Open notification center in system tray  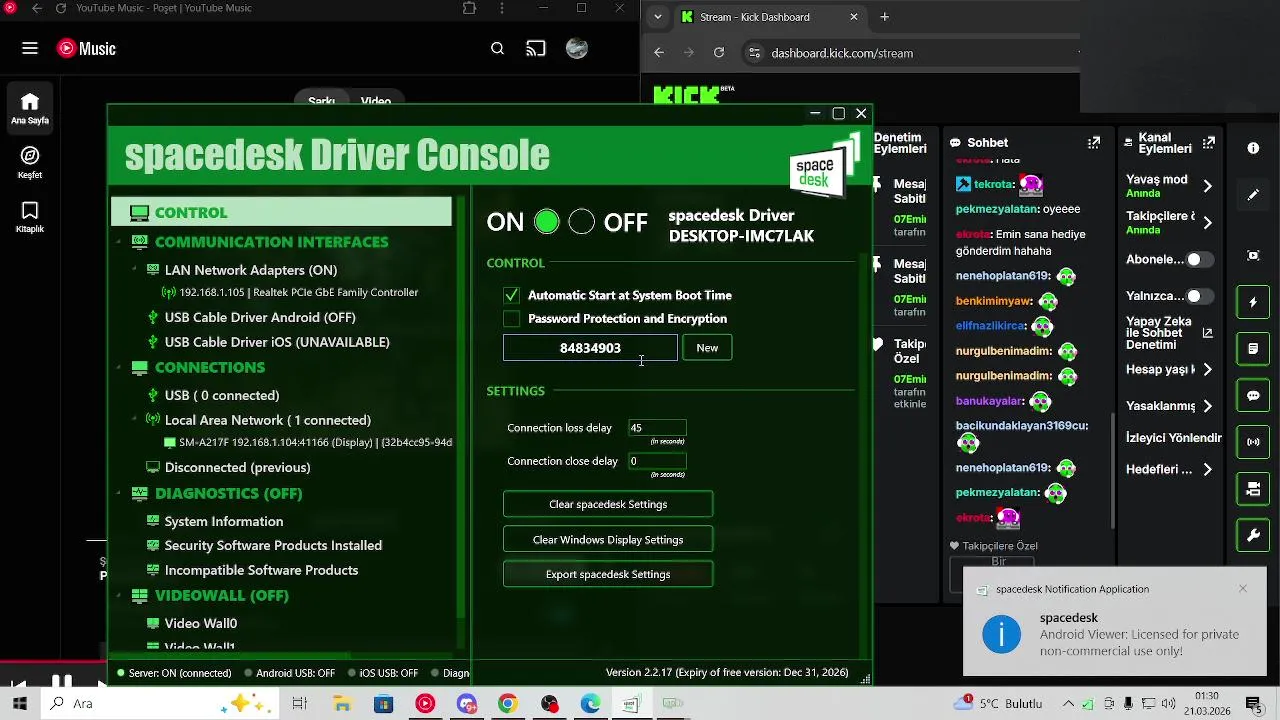click(x=1253, y=704)
